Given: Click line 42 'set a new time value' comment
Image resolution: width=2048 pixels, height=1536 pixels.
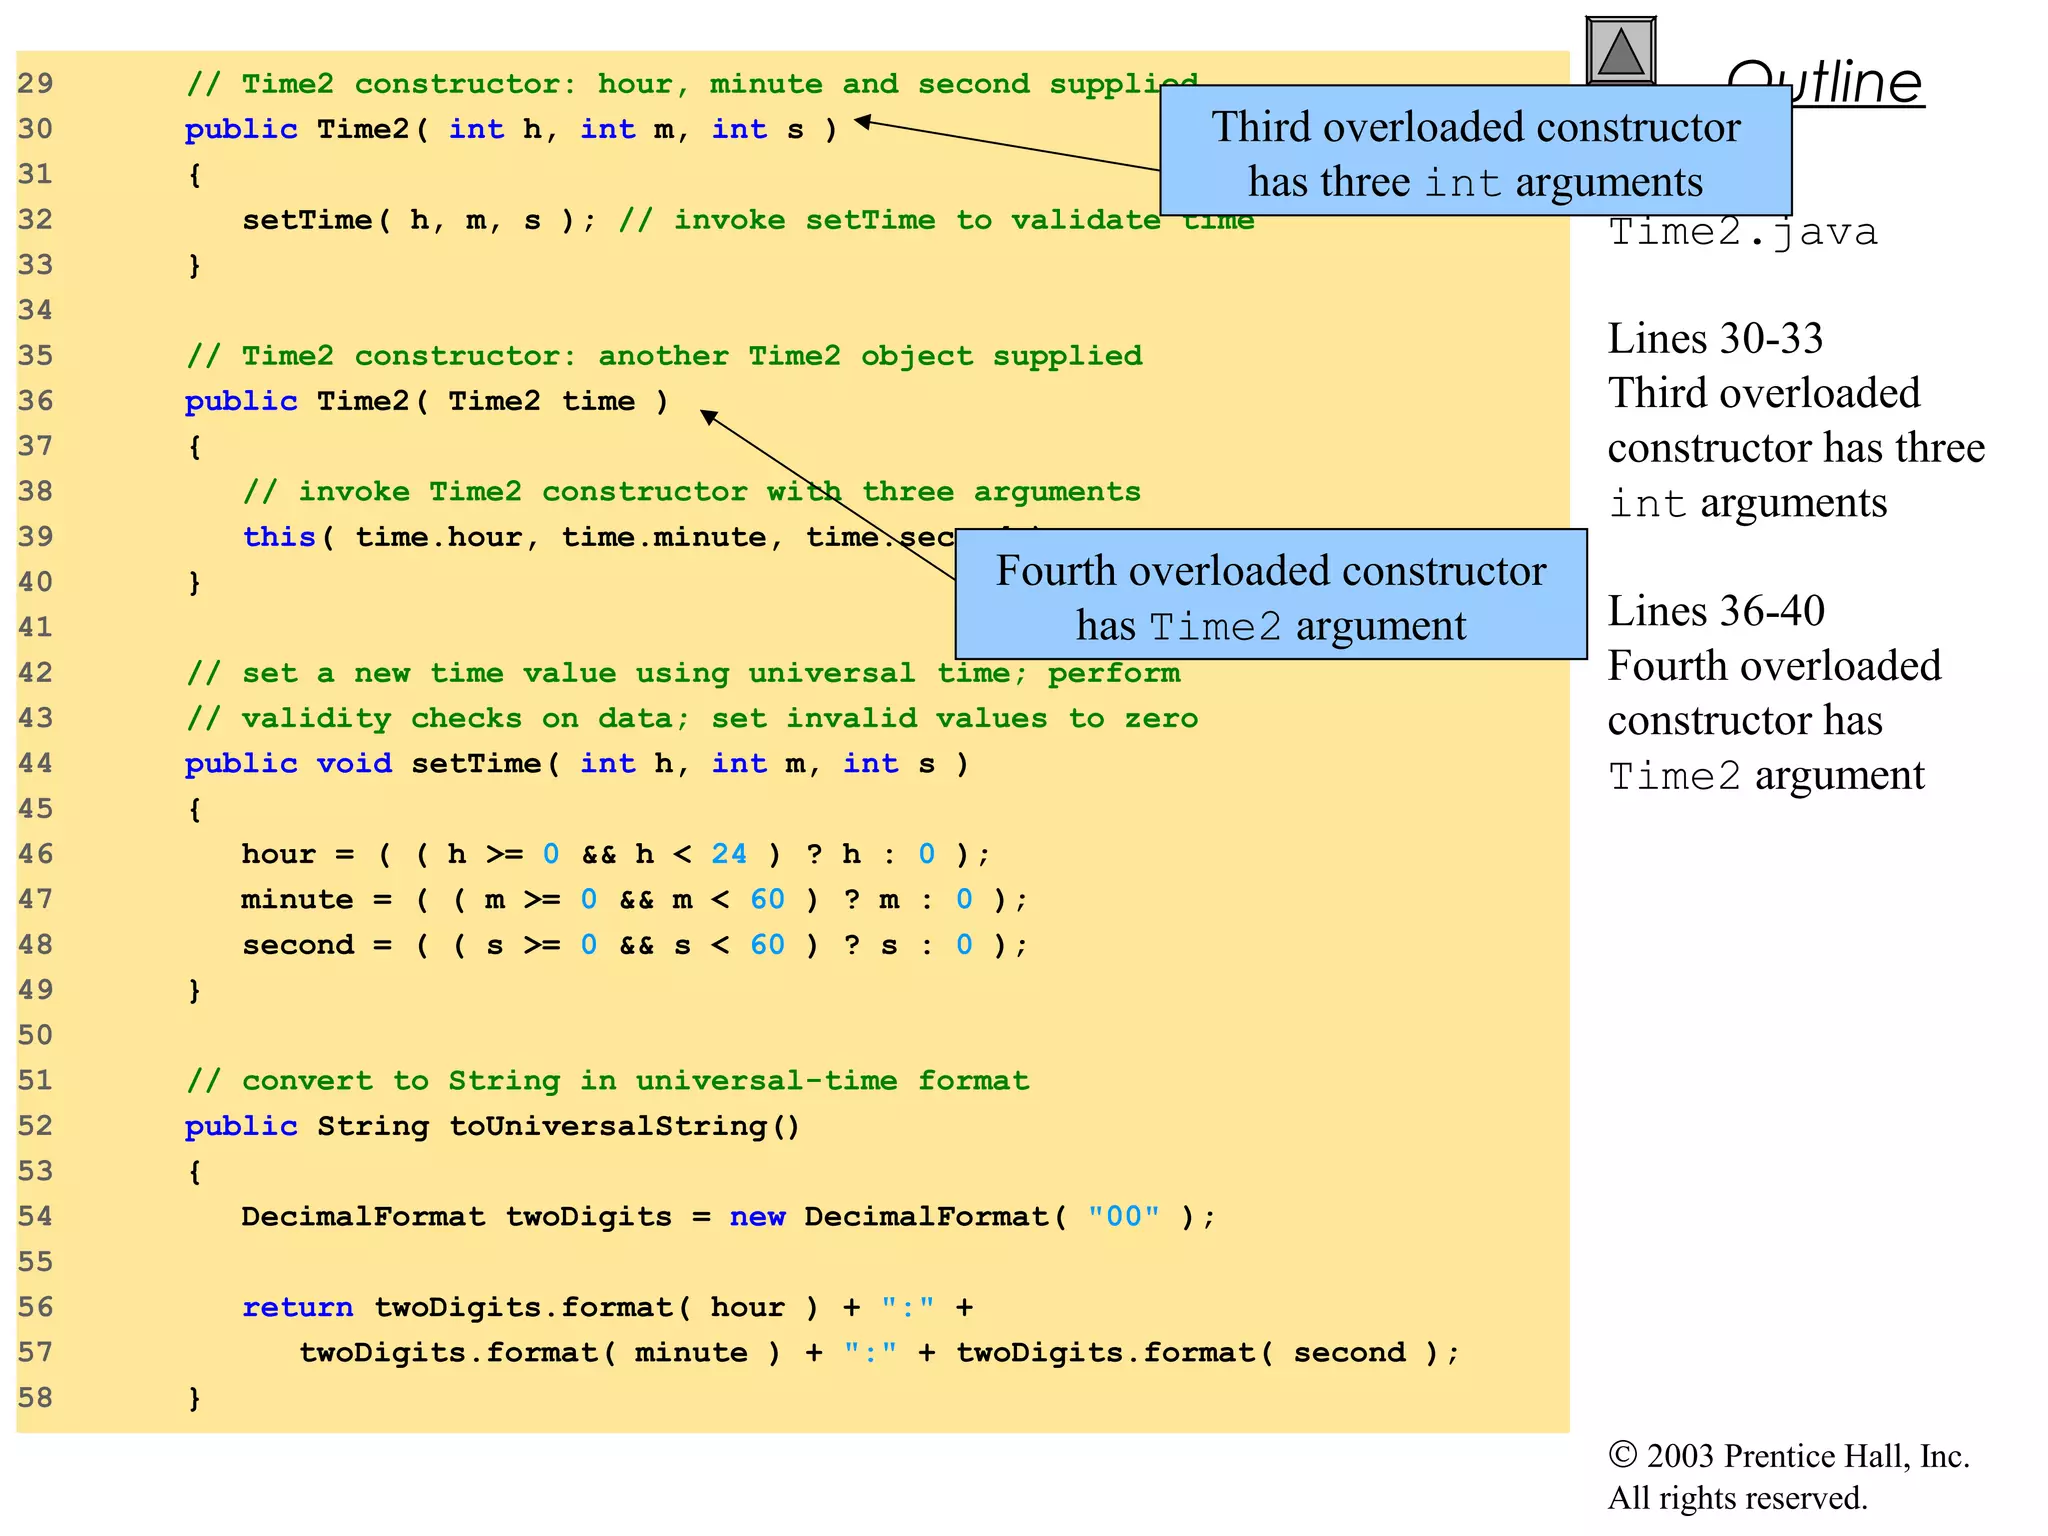Looking at the screenshot, I should click(683, 674).
